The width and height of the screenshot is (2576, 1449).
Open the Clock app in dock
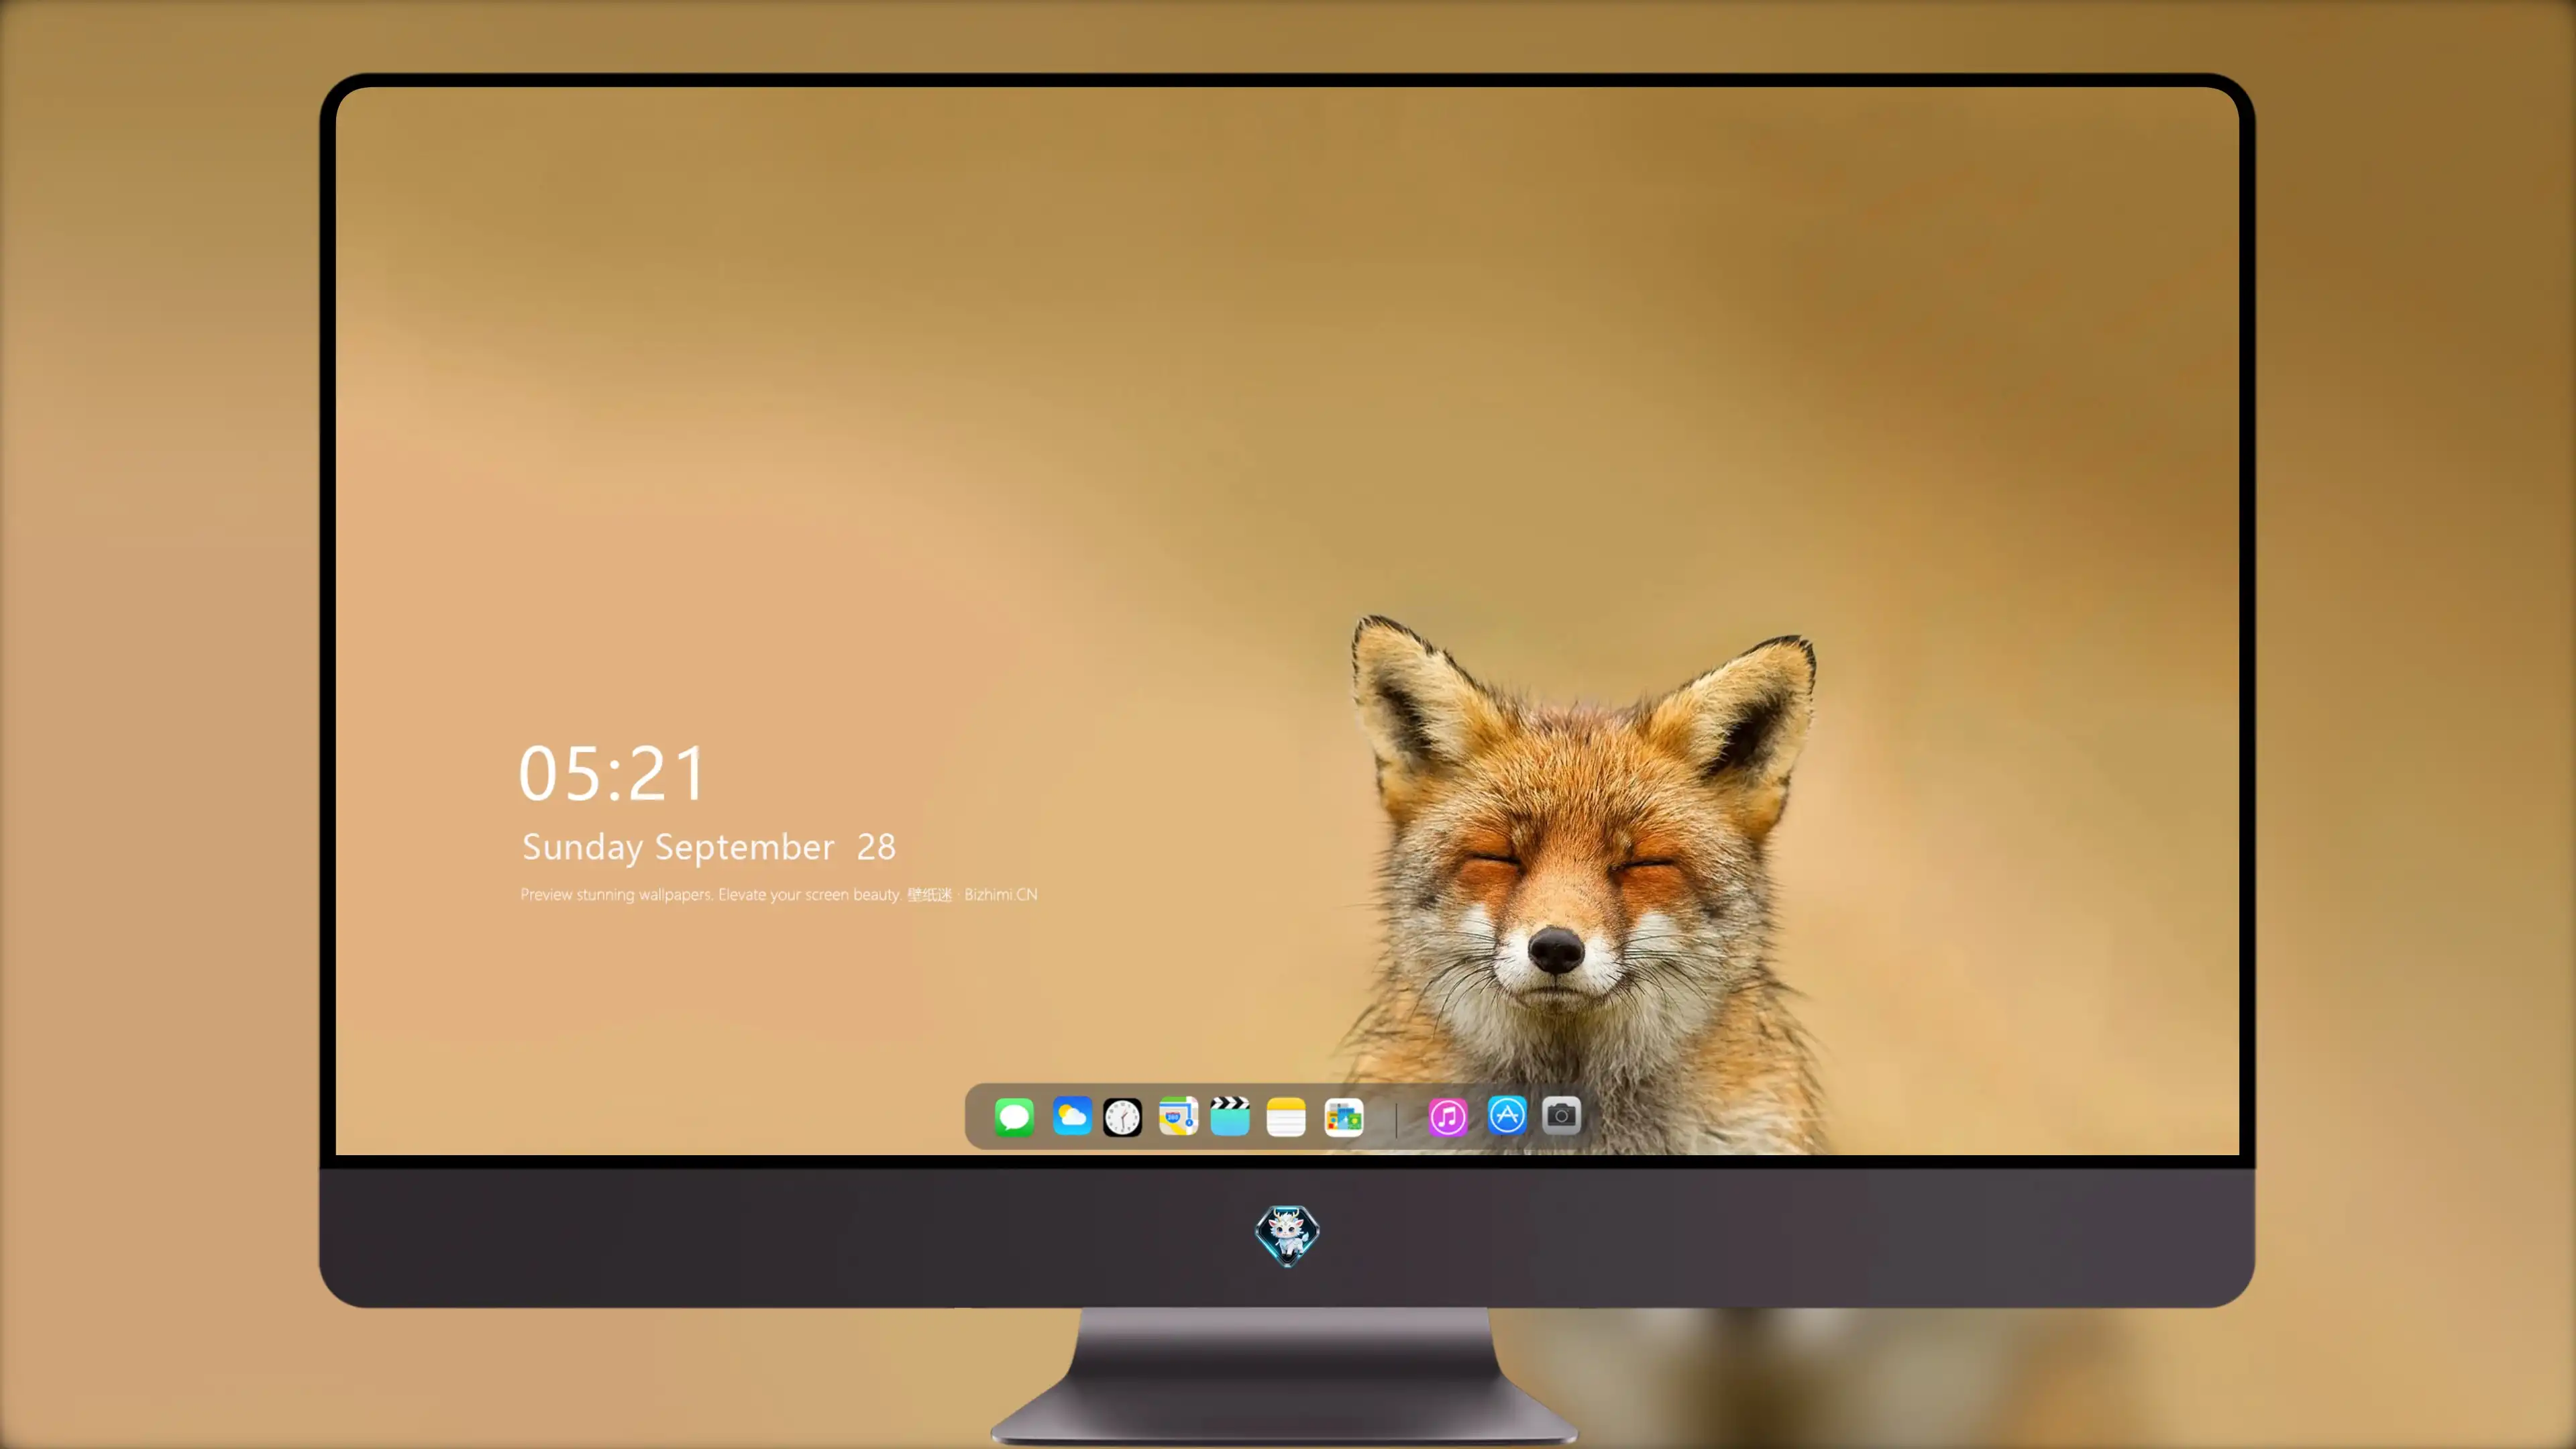click(x=1122, y=1117)
